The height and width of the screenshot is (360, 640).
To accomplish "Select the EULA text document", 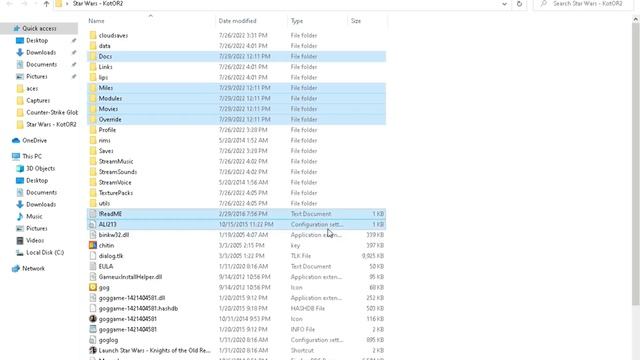I will click(x=106, y=267).
